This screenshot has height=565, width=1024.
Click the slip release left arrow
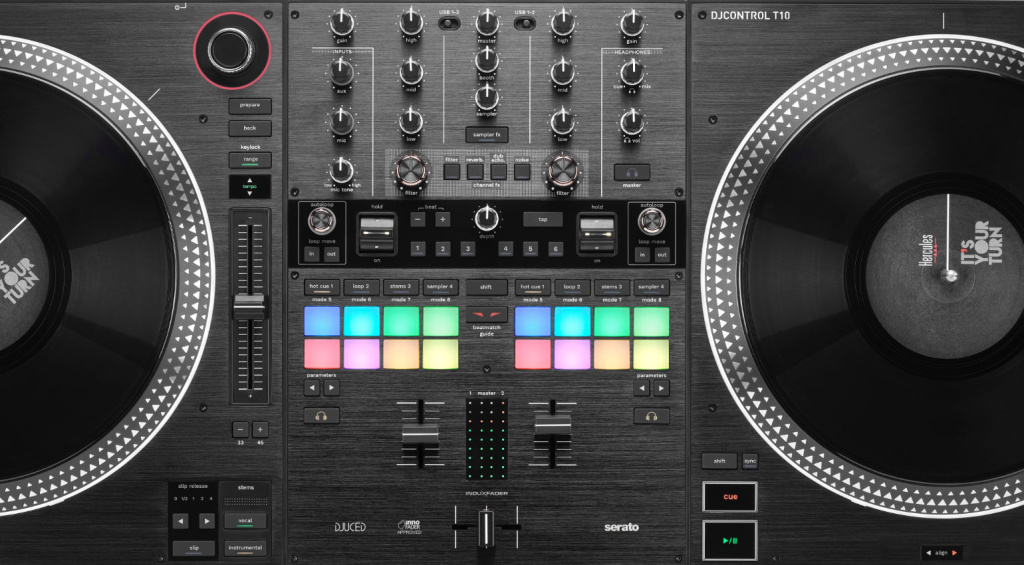(x=181, y=521)
